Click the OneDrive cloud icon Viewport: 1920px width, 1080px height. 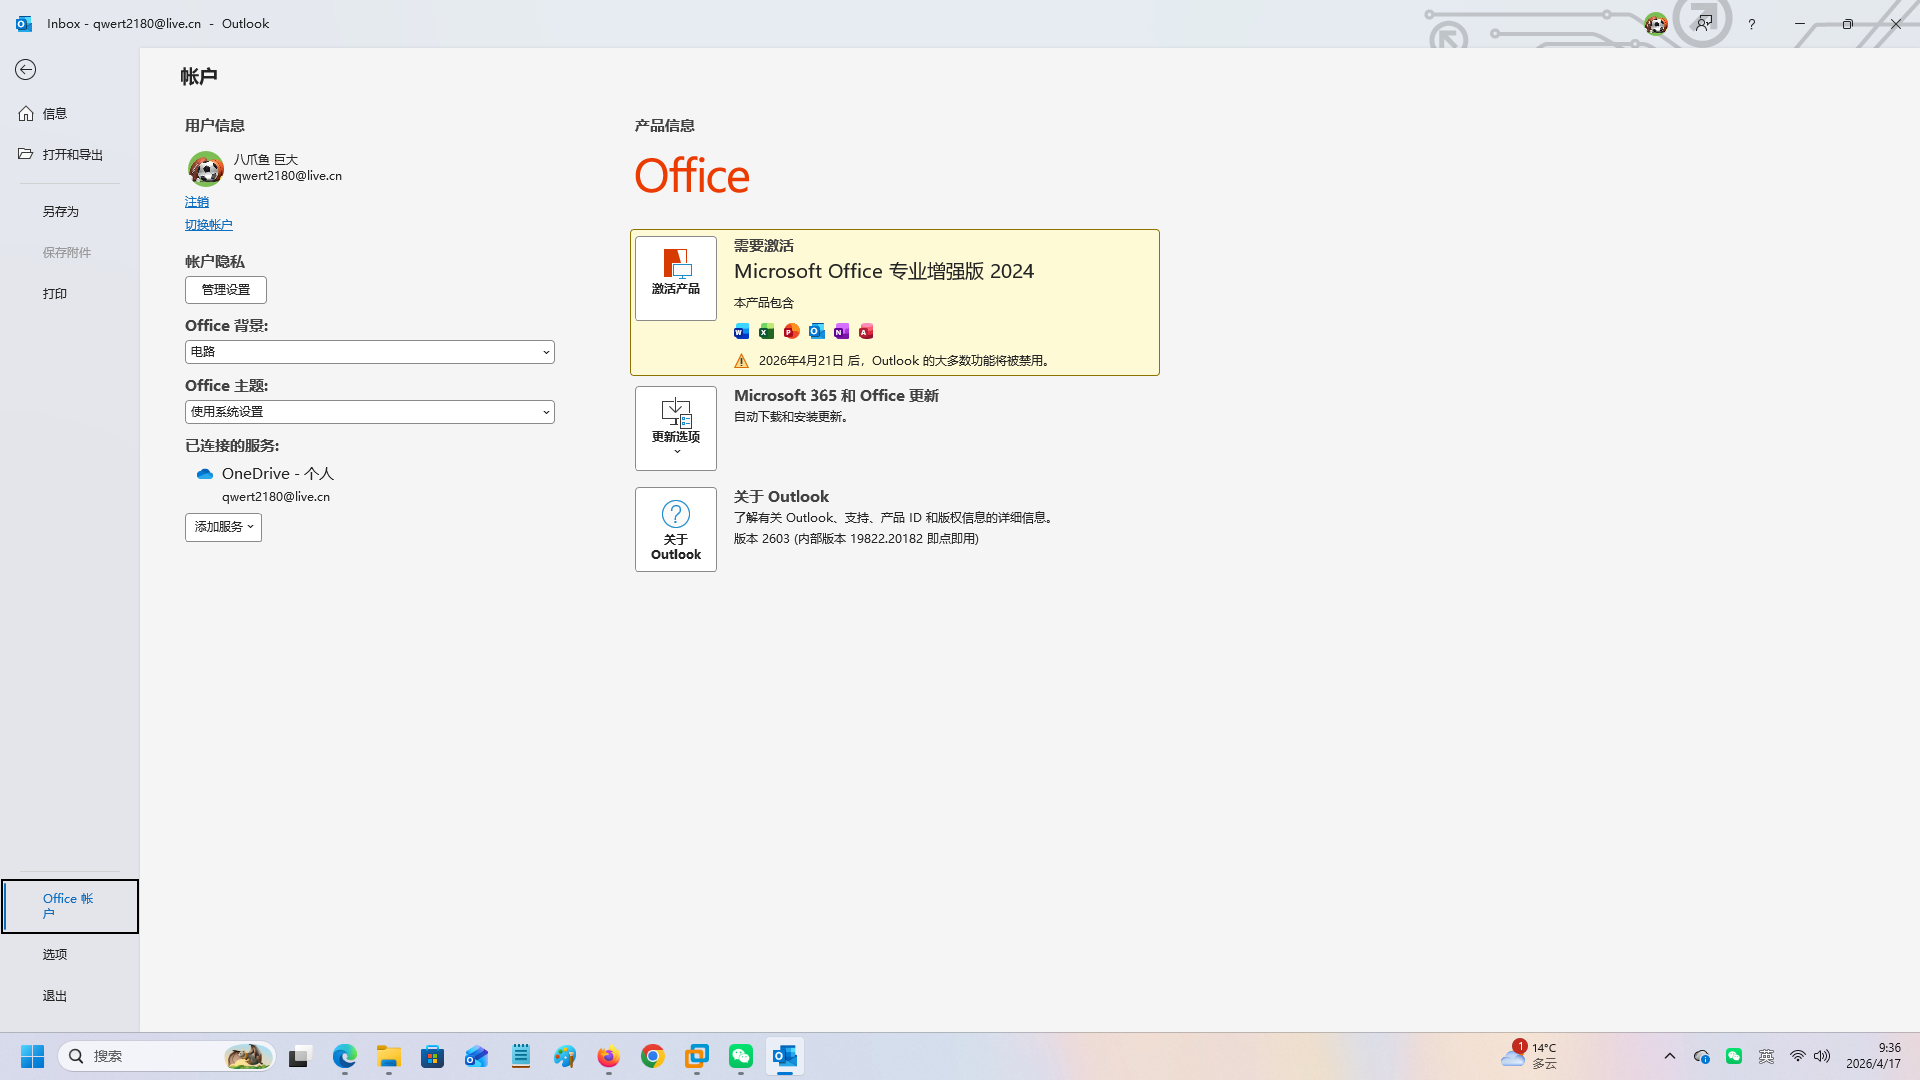205,474
